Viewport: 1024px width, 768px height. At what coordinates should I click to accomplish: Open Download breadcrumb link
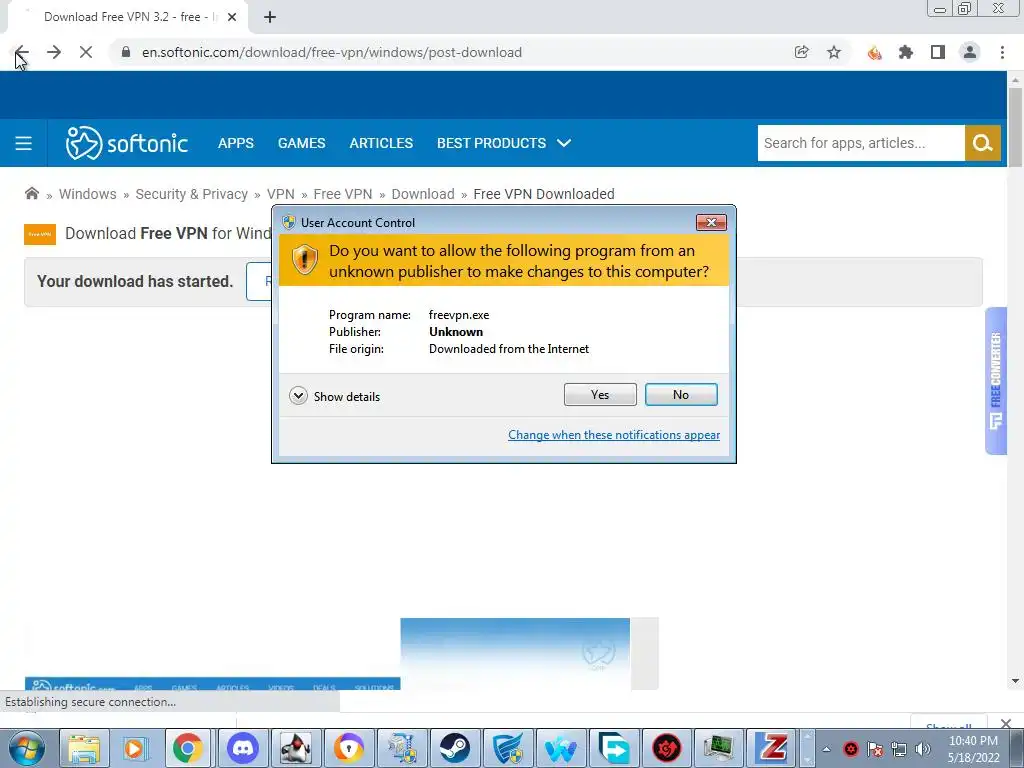[423, 194]
